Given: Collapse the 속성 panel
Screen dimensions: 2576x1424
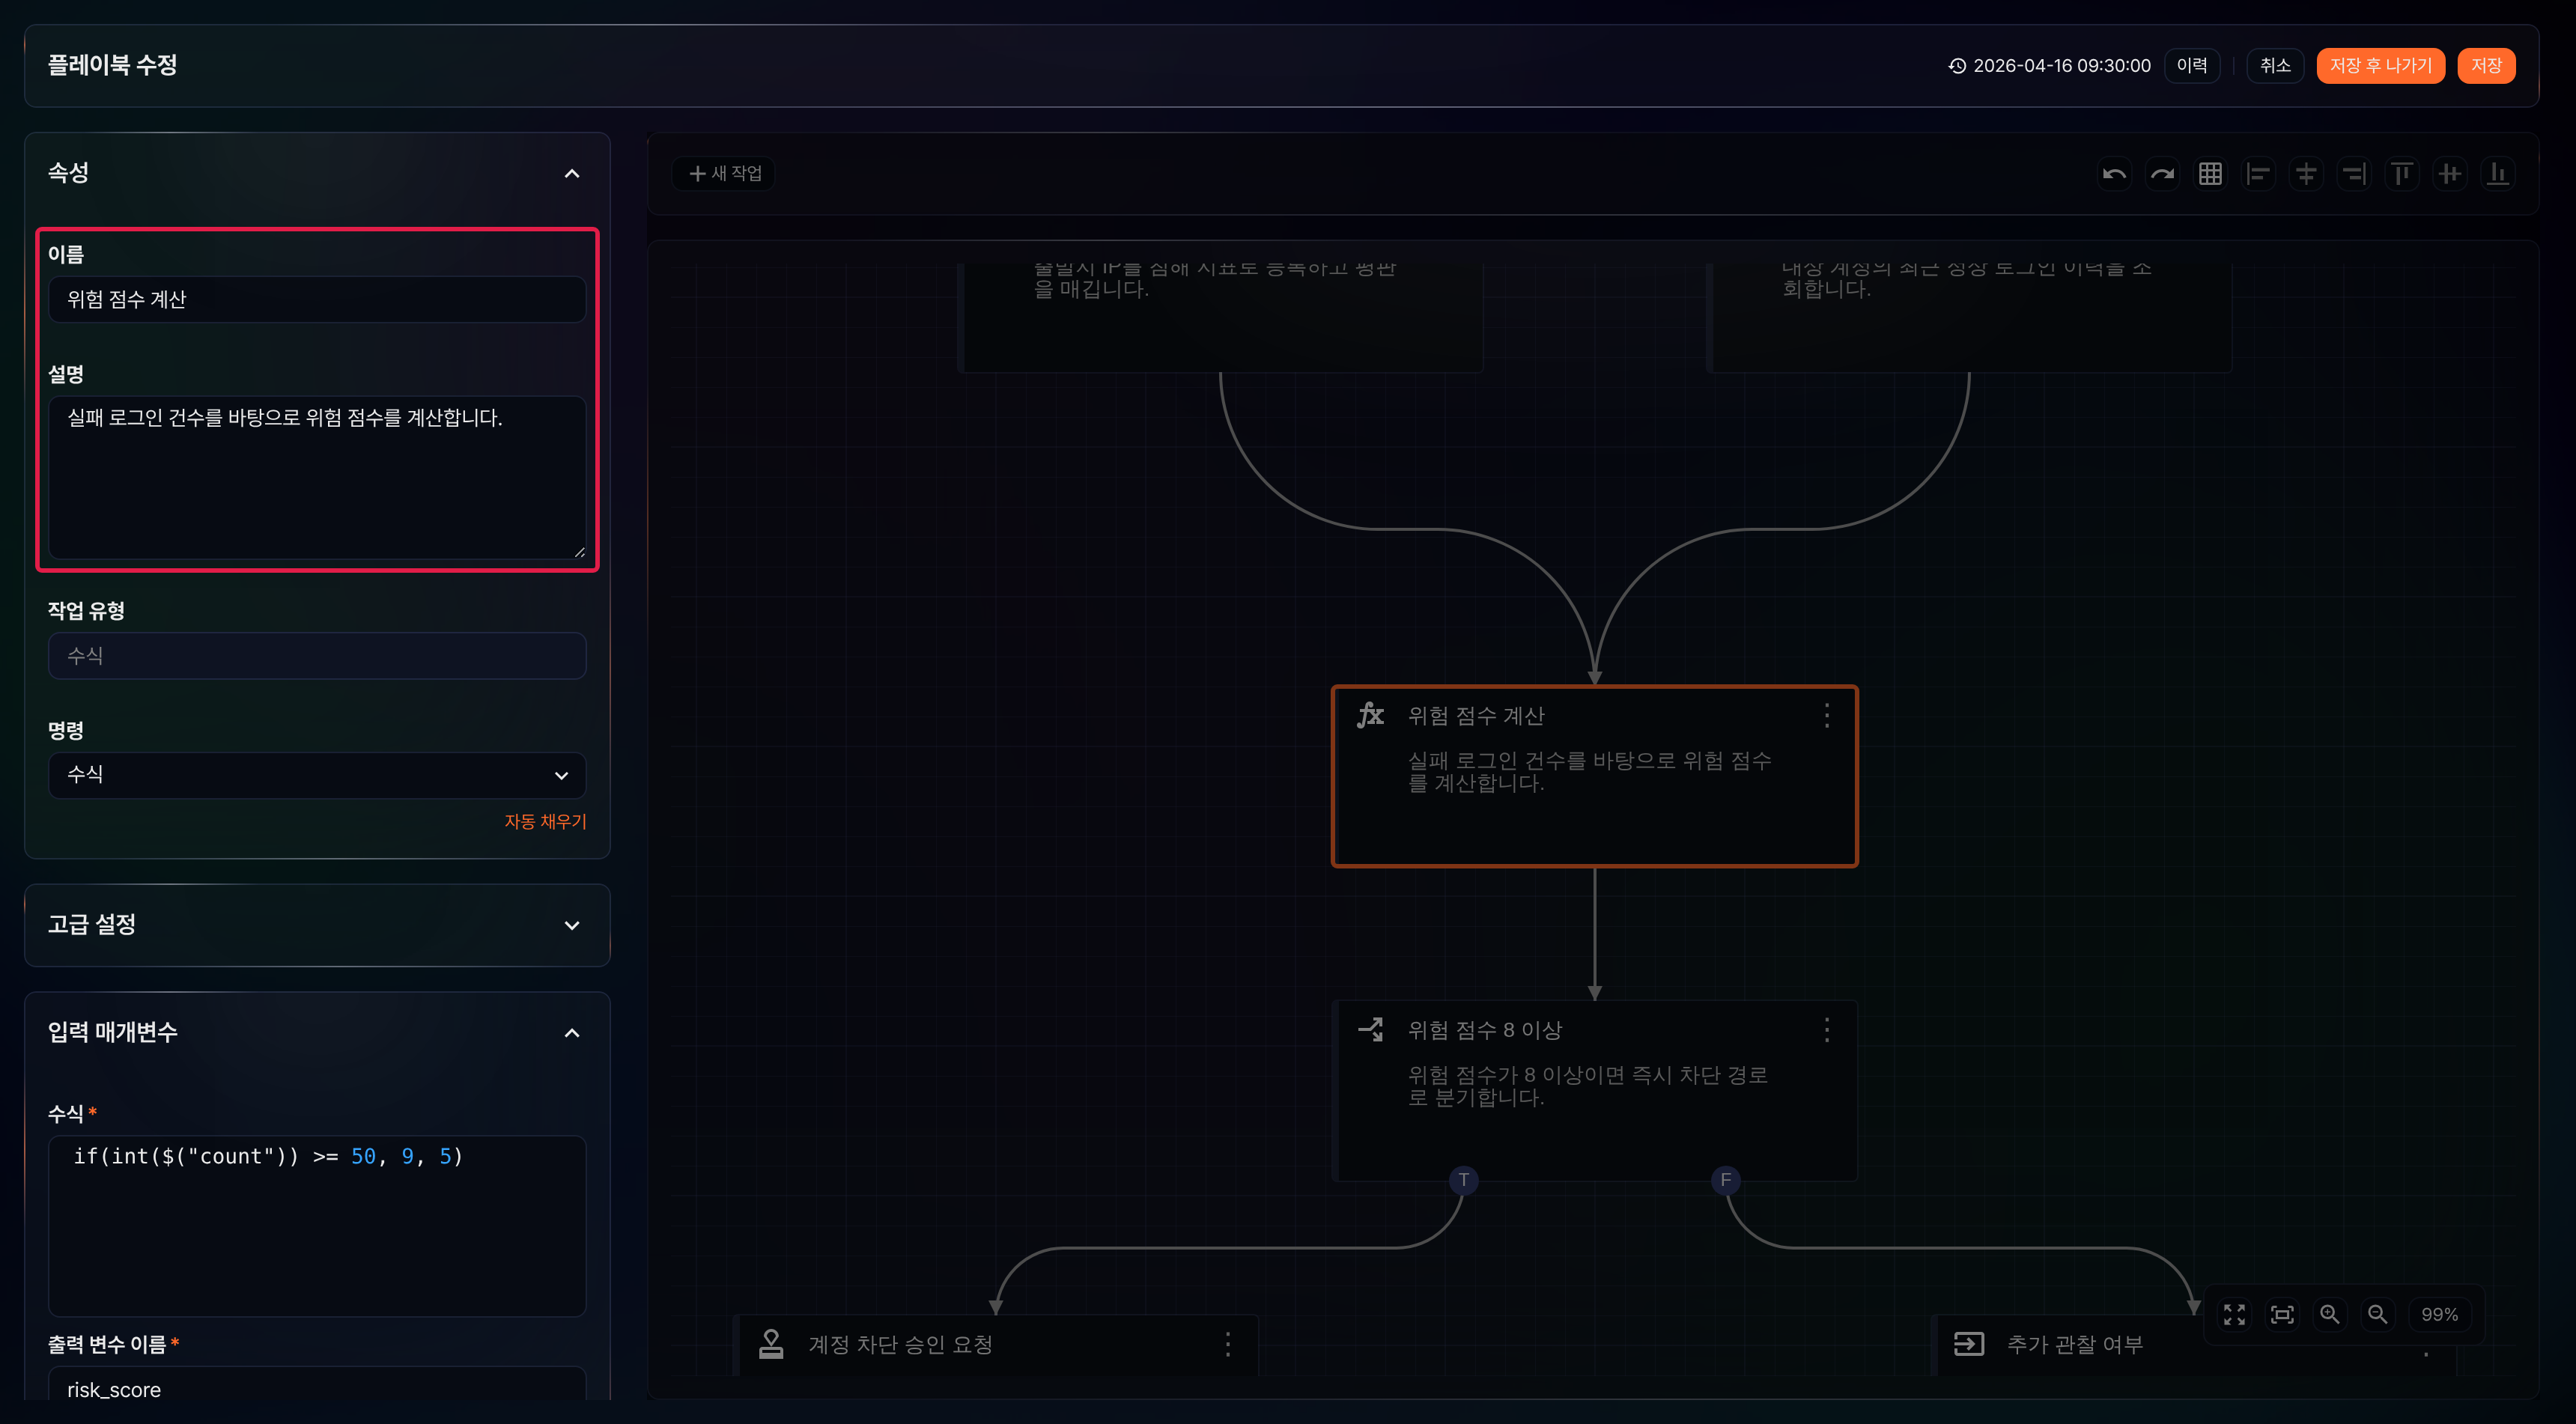Looking at the screenshot, I should pos(572,174).
